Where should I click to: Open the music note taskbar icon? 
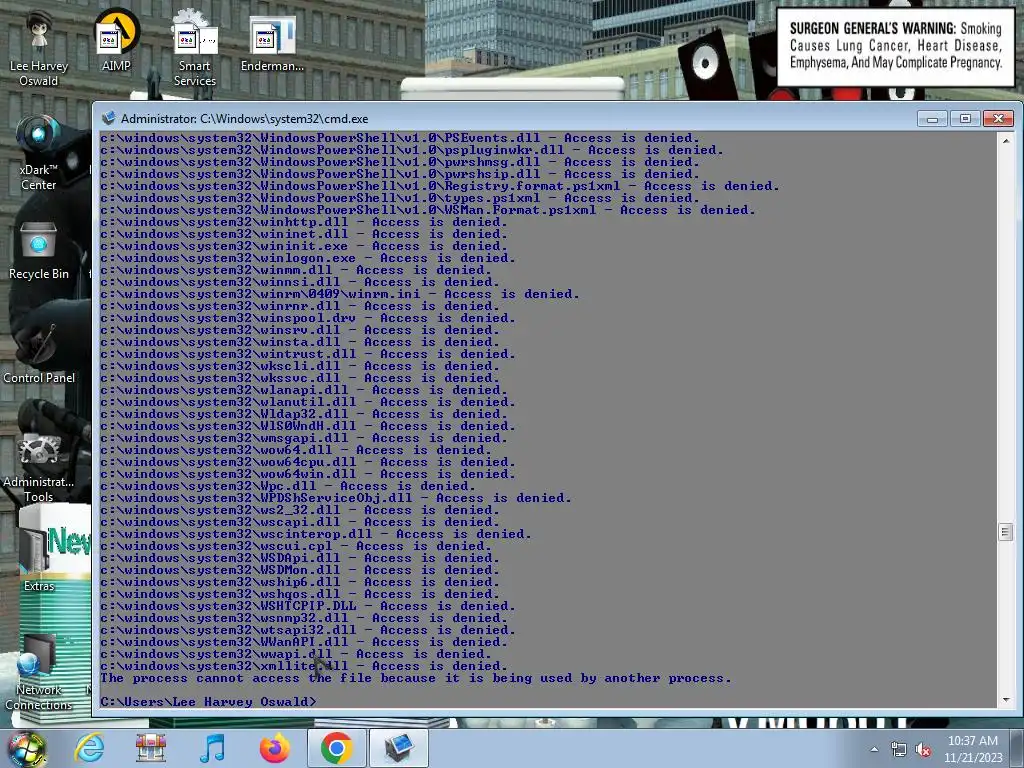pos(212,748)
